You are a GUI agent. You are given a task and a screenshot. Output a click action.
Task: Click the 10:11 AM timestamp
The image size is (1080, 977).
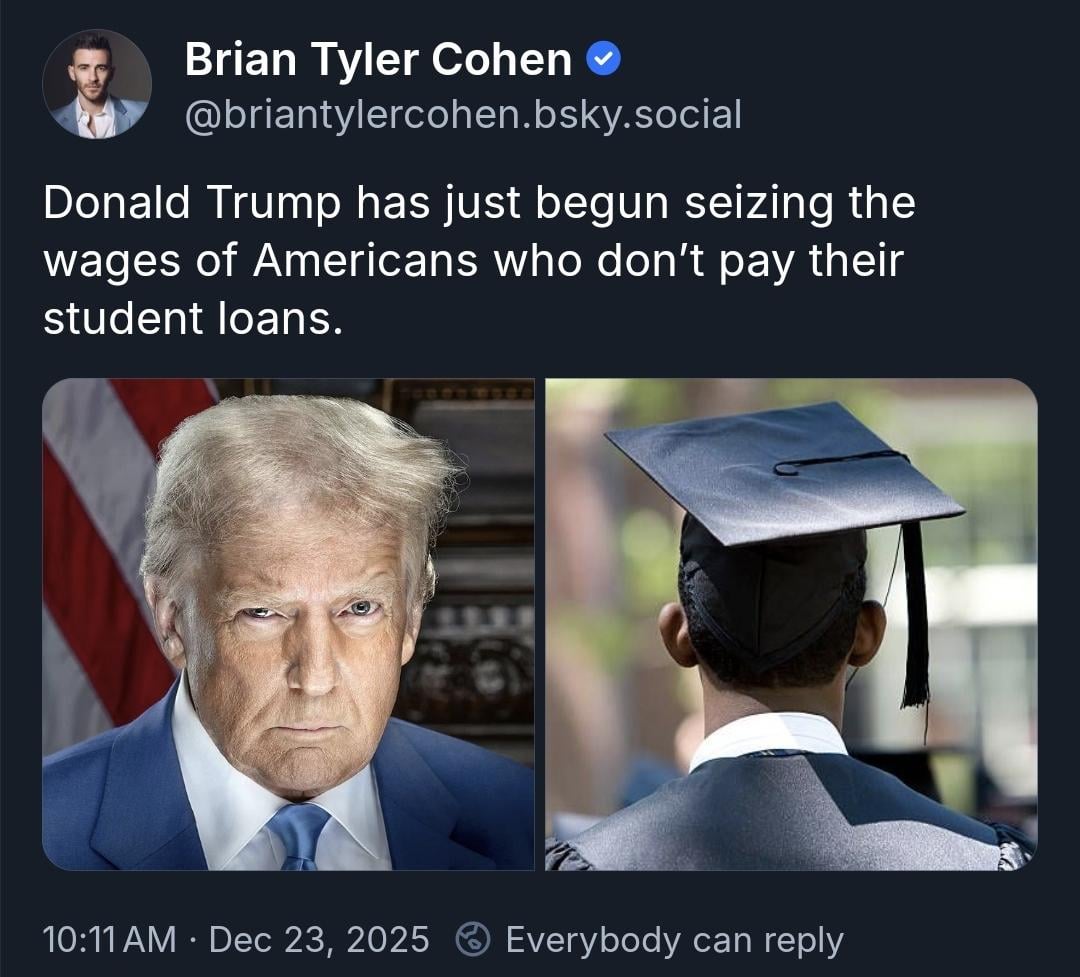coord(110,940)
